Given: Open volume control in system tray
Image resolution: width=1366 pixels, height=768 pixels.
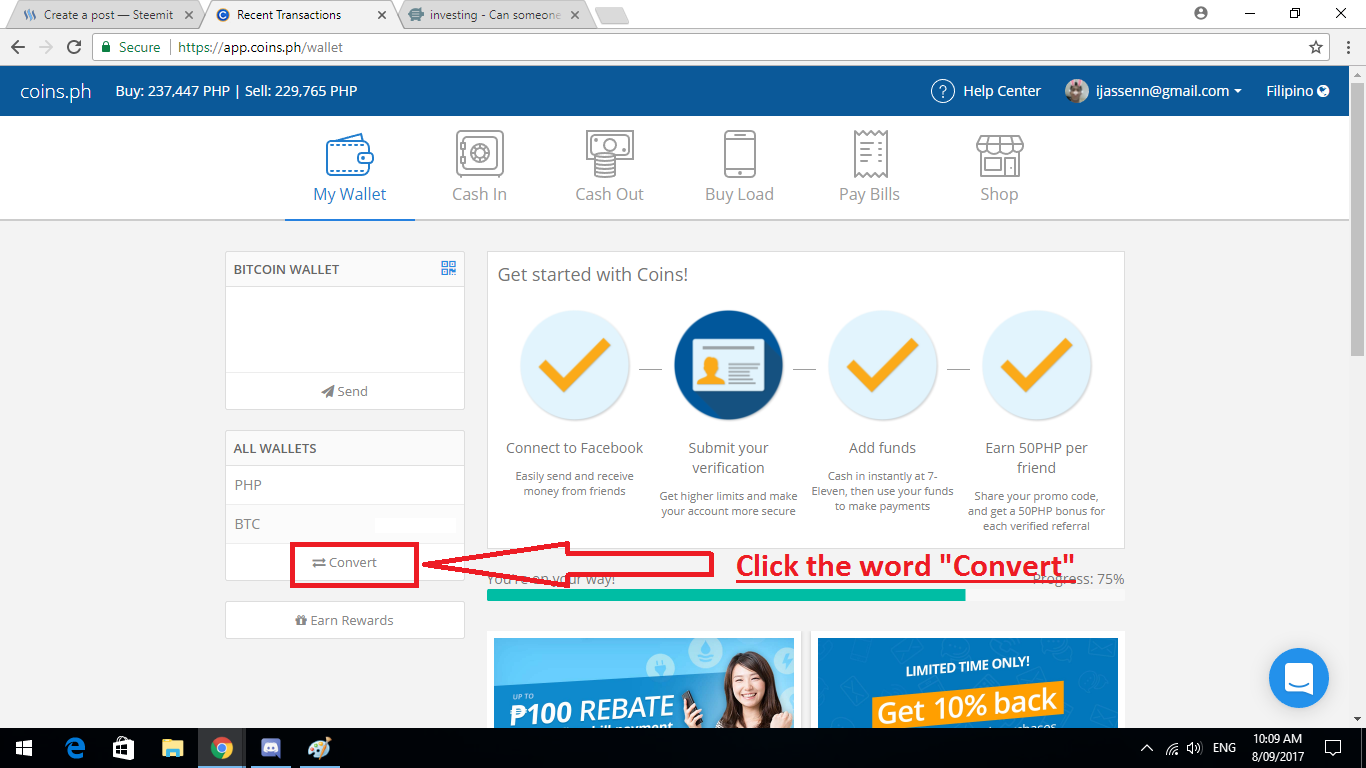Looking at the screenshot, I should click(1195, 748).
